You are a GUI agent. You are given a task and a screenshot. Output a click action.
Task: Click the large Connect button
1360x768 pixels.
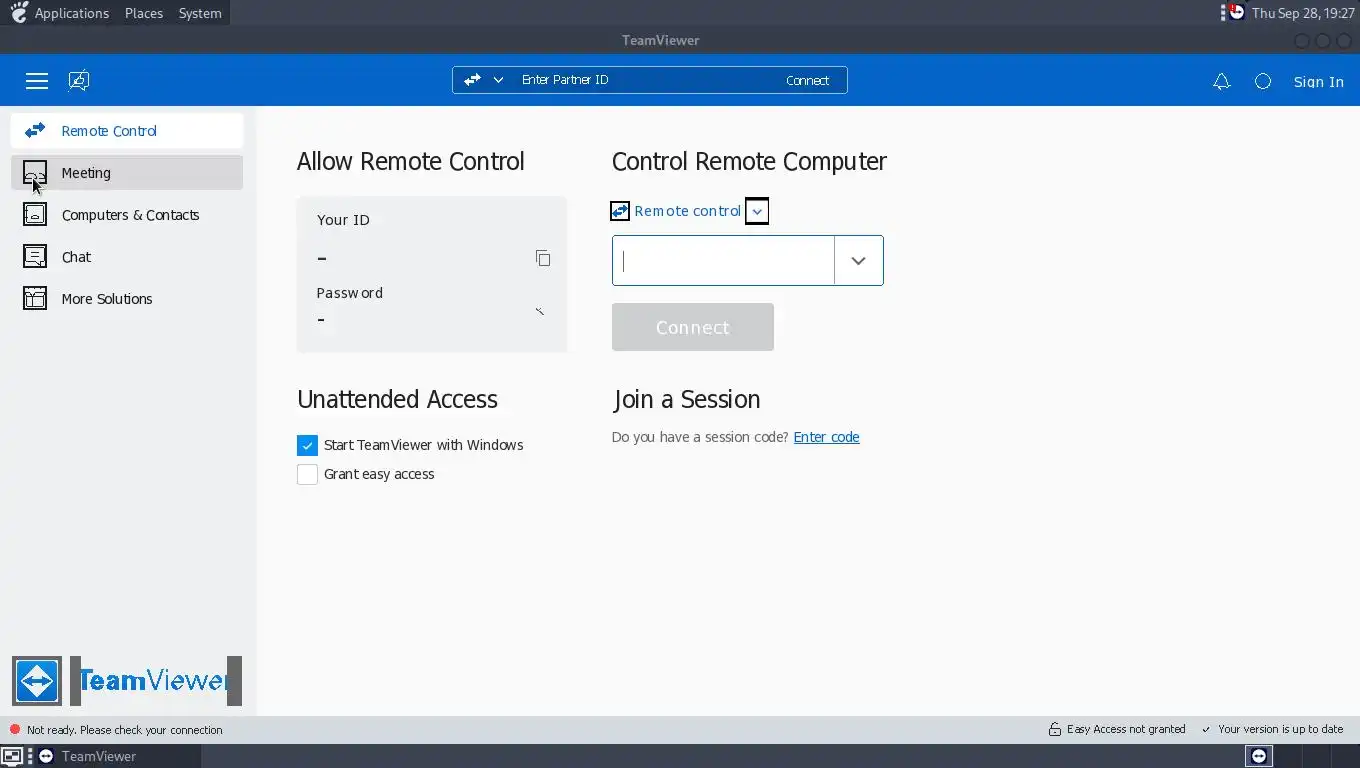(x=693, y=327)
